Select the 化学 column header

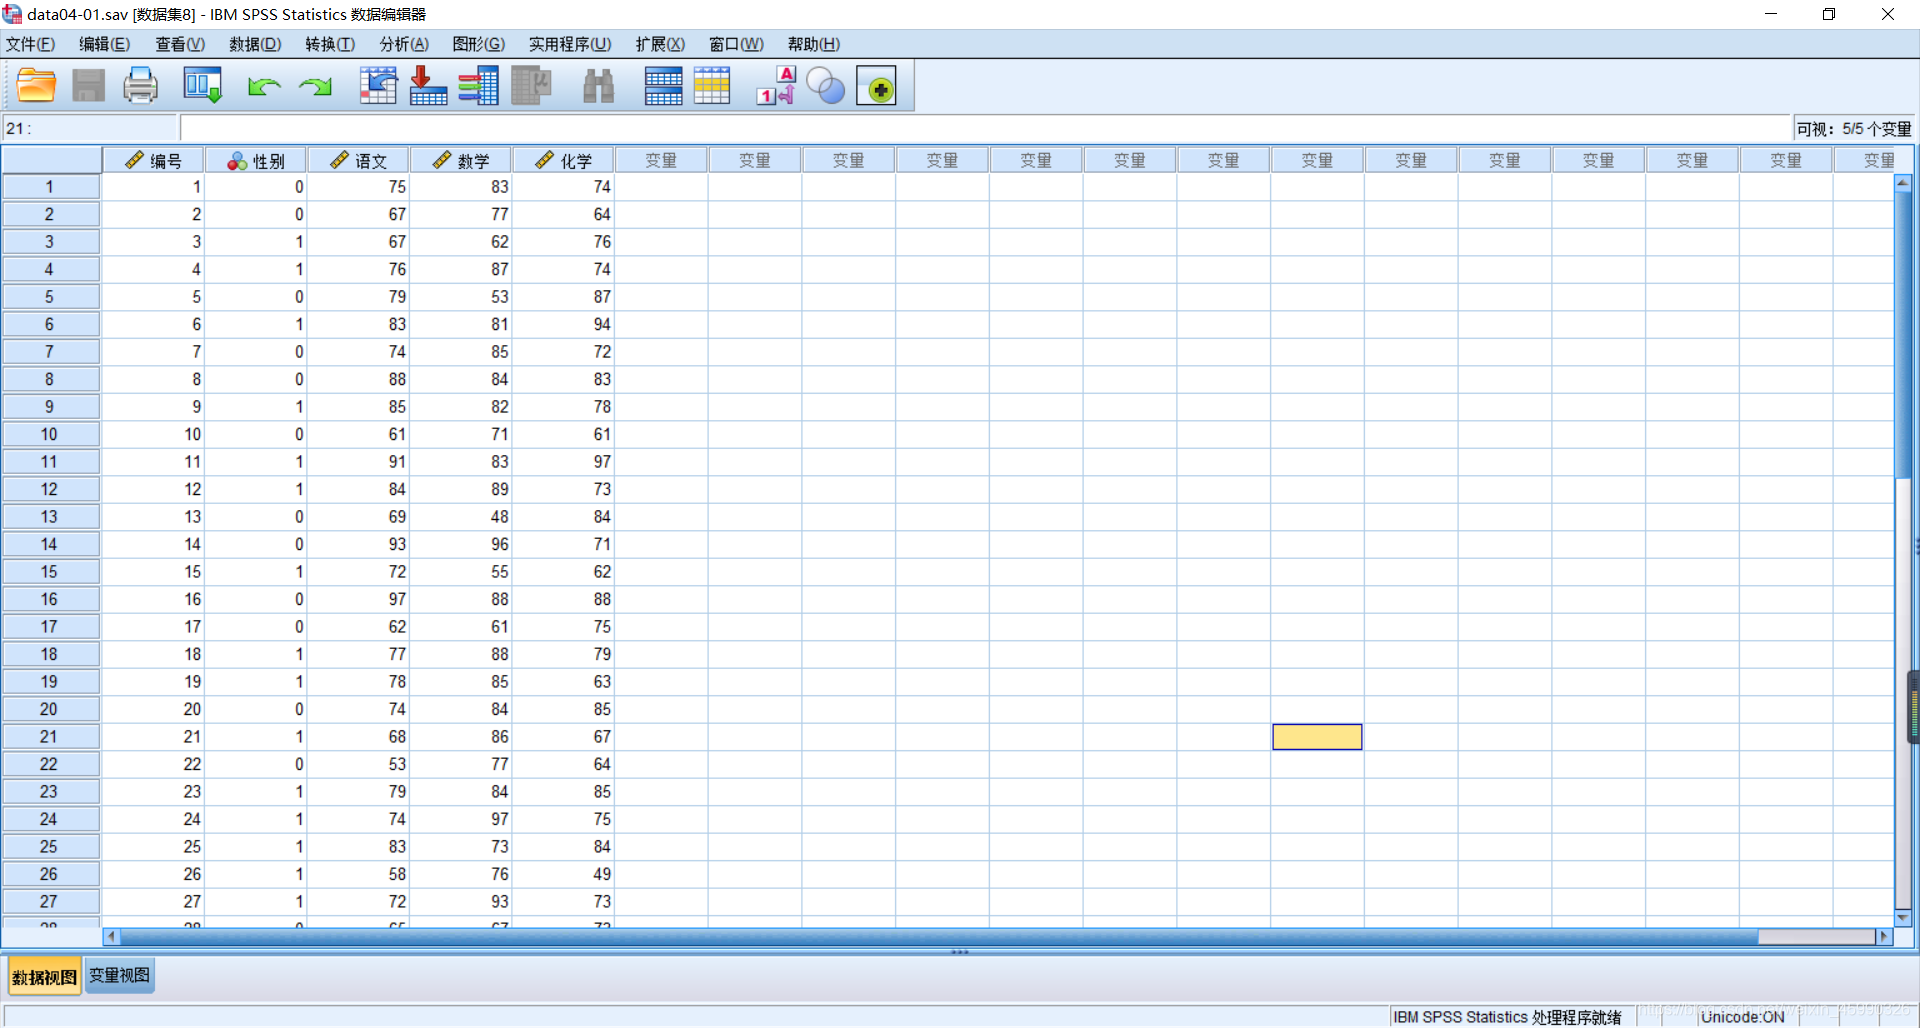[563, 160]
